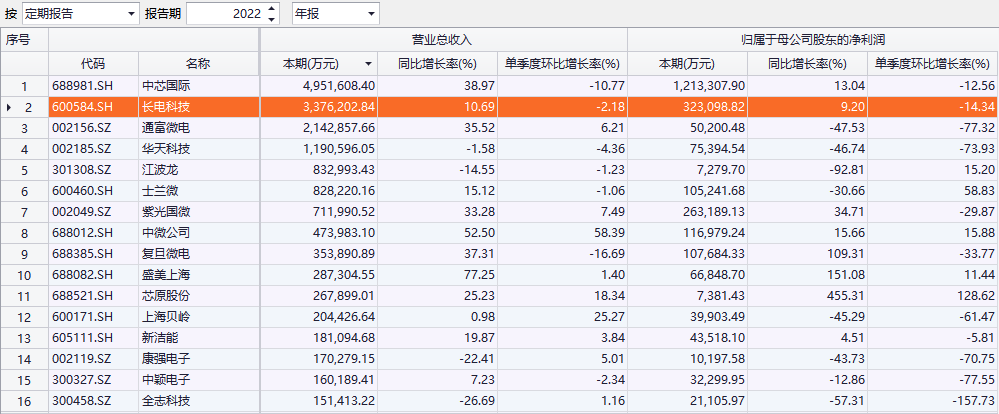999x414 pixels.
Task: Sort by the 名称 column header
Action: tap(197, 64)
